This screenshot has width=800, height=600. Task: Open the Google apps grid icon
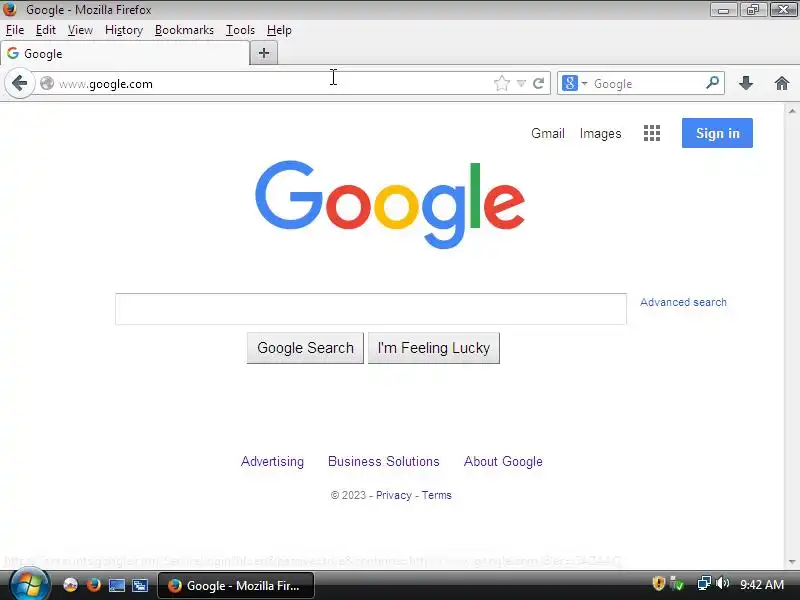652,133
